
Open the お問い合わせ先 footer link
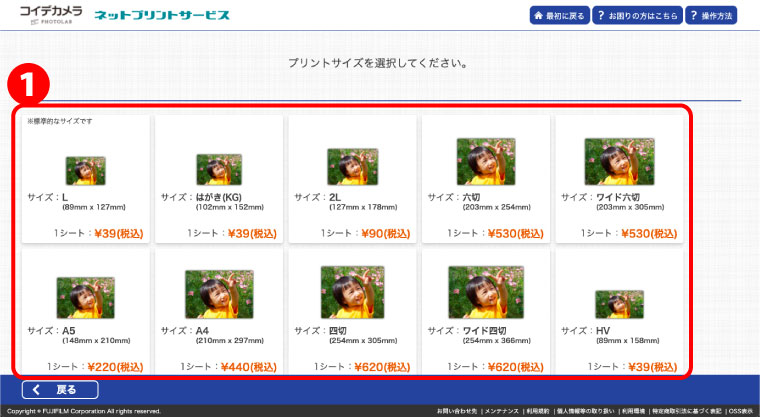pos(457,411)
